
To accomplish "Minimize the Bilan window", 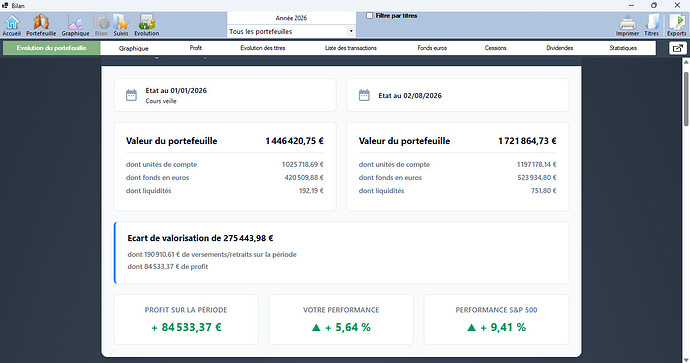I will pos(631,5).
